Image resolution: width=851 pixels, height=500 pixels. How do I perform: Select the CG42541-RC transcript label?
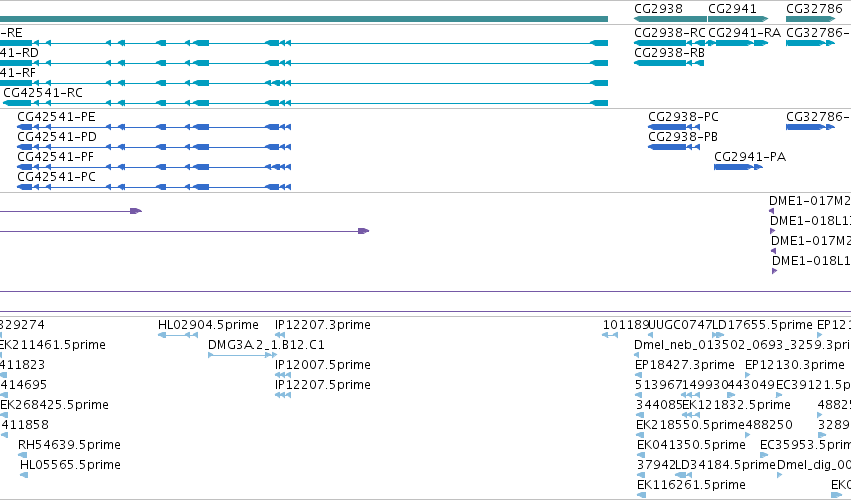tap(43, 93)
